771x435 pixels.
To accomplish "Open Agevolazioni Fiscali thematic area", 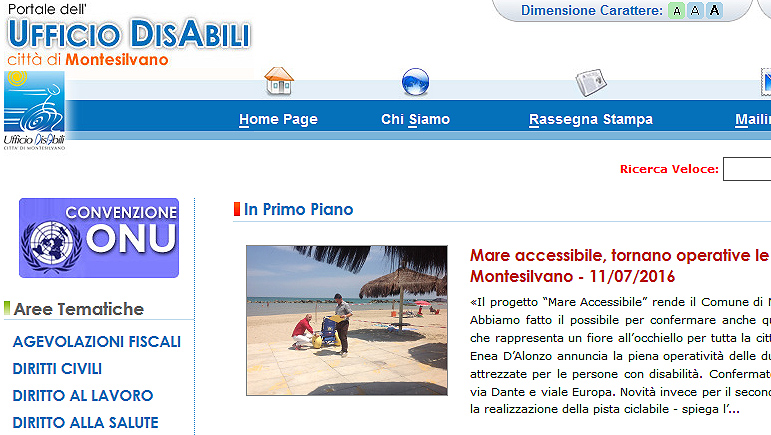I will pyautogui.click(x=97, y=342).
